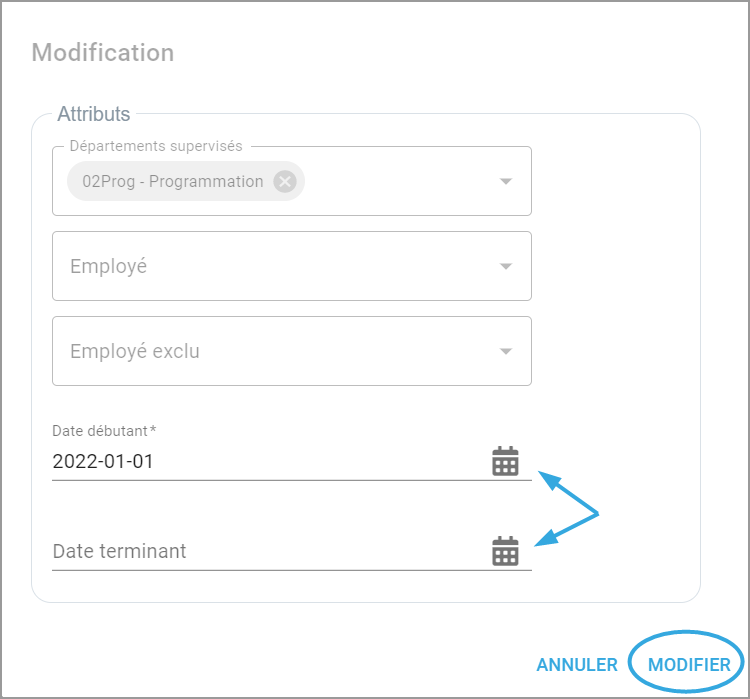
Task: Open the Date débutant calendar picker
Action: point(506,462)
